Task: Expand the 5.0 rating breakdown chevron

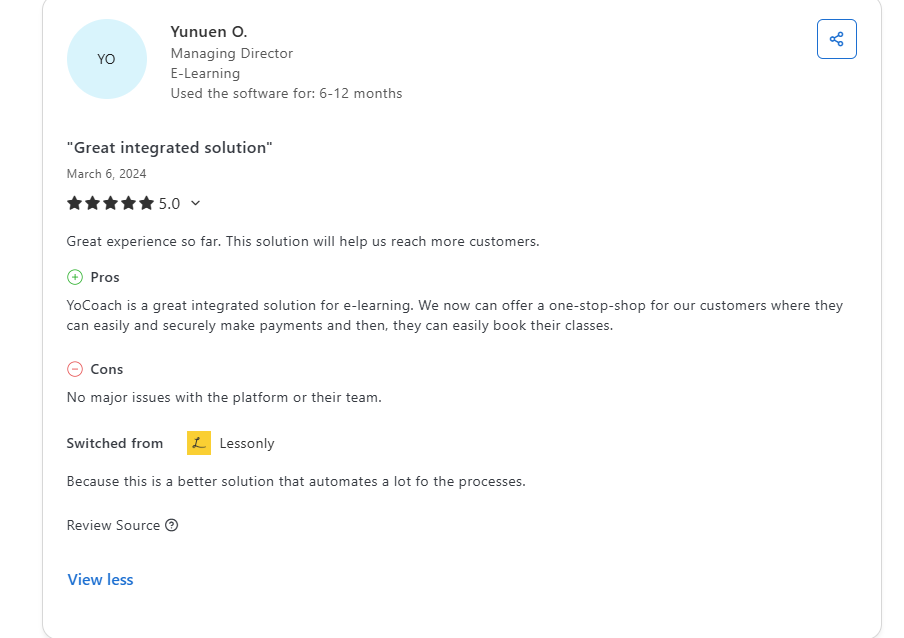Action: tap(195, 203)
